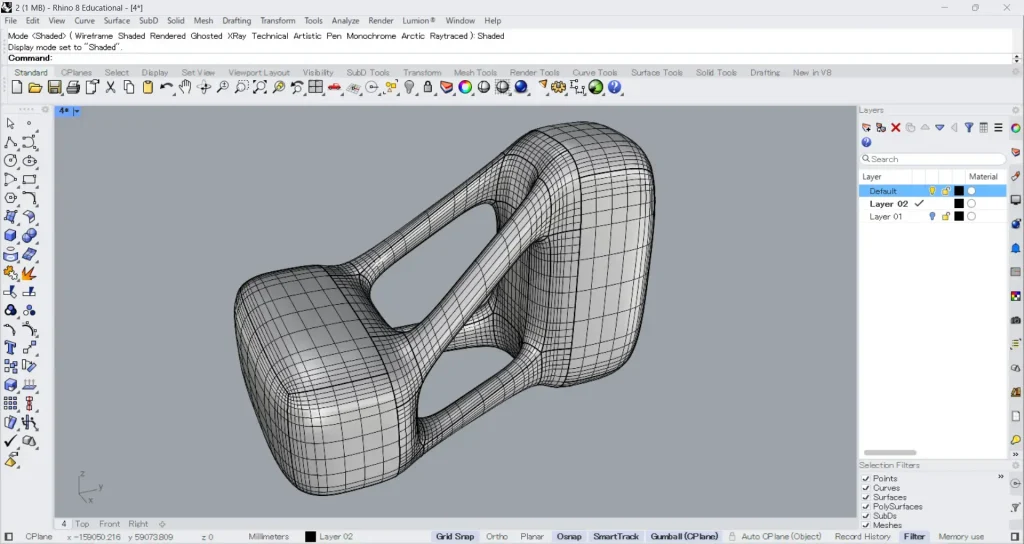Toggle the Points selection filter checkbox
Screen dimensions: 1024x544
click(x=866, y=479)
